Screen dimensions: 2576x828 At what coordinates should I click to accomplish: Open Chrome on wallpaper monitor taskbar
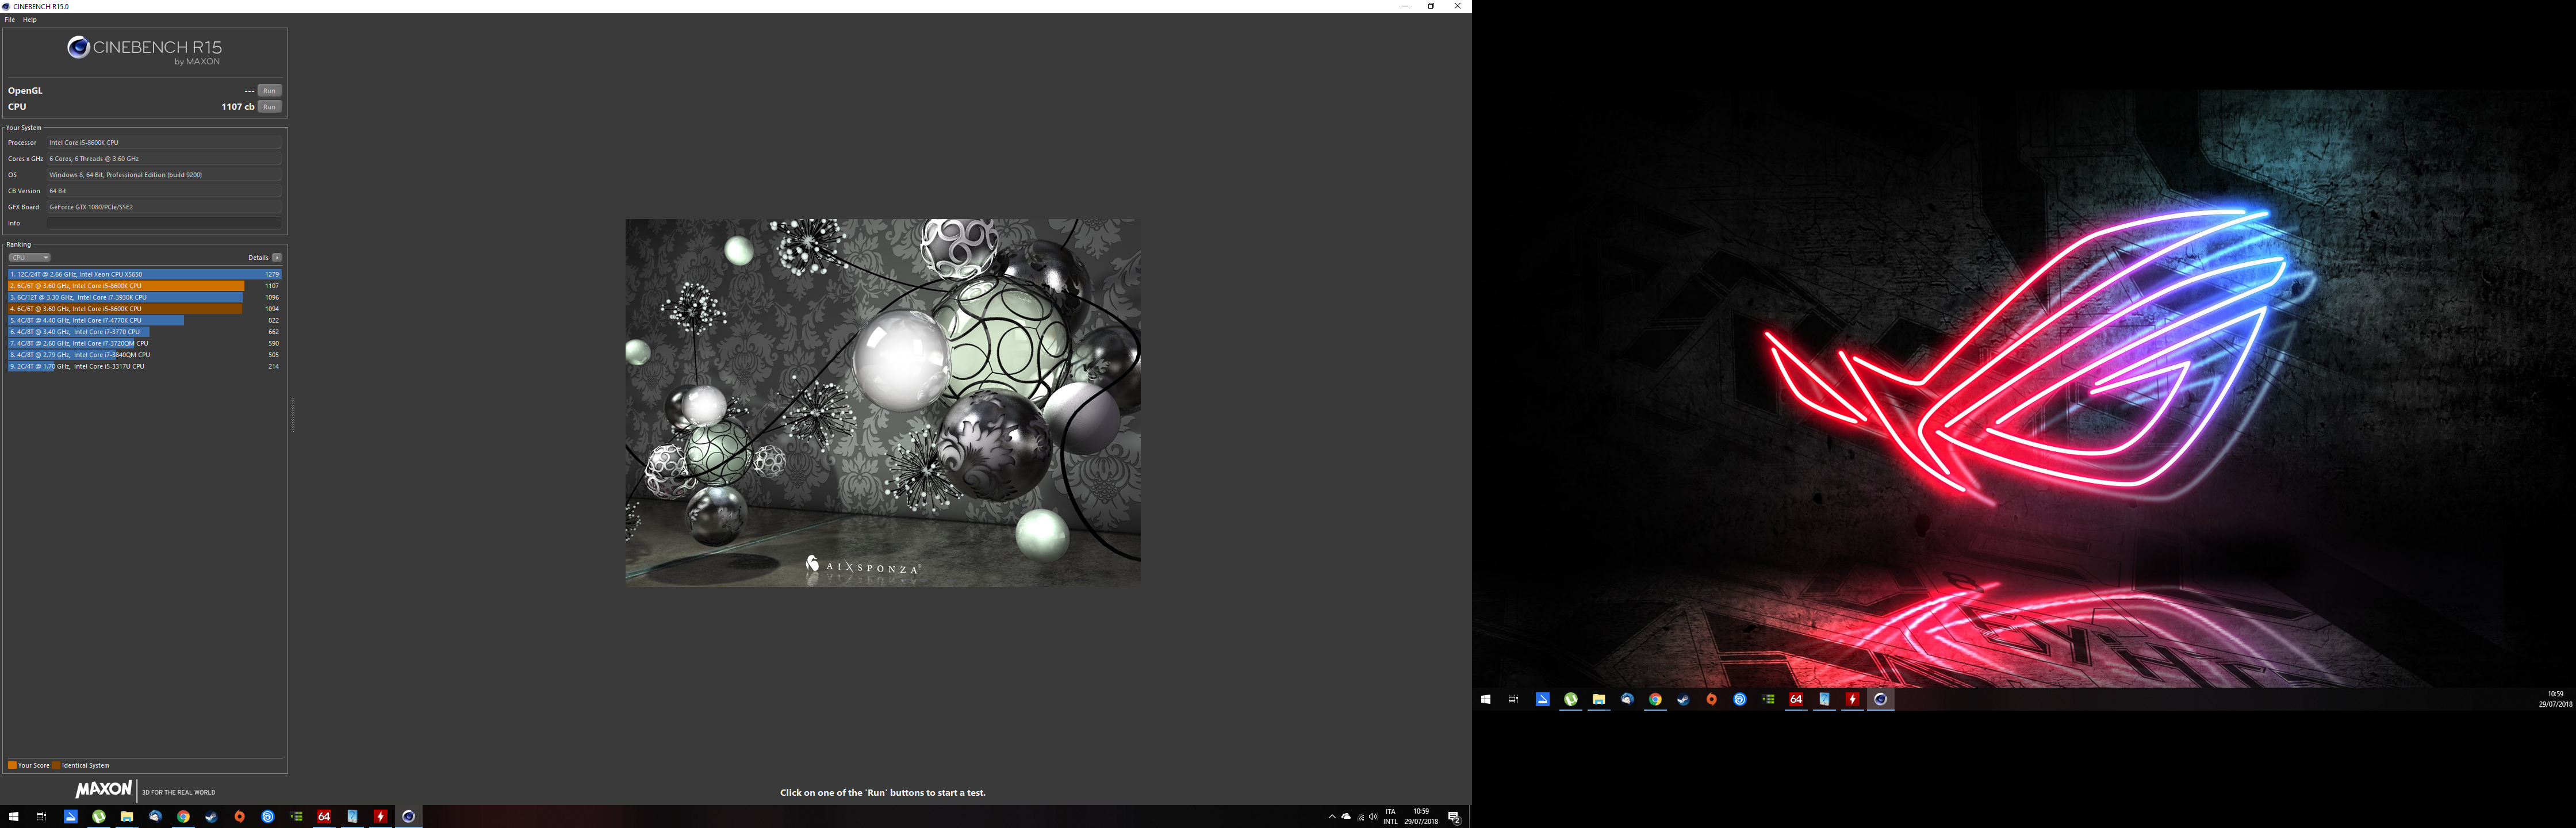[1655, 699]
